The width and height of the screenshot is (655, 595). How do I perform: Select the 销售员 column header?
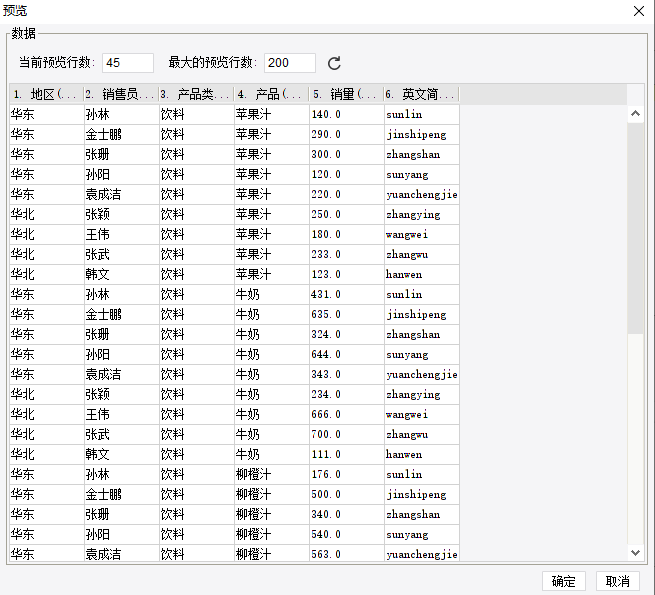tap(121, 94)
